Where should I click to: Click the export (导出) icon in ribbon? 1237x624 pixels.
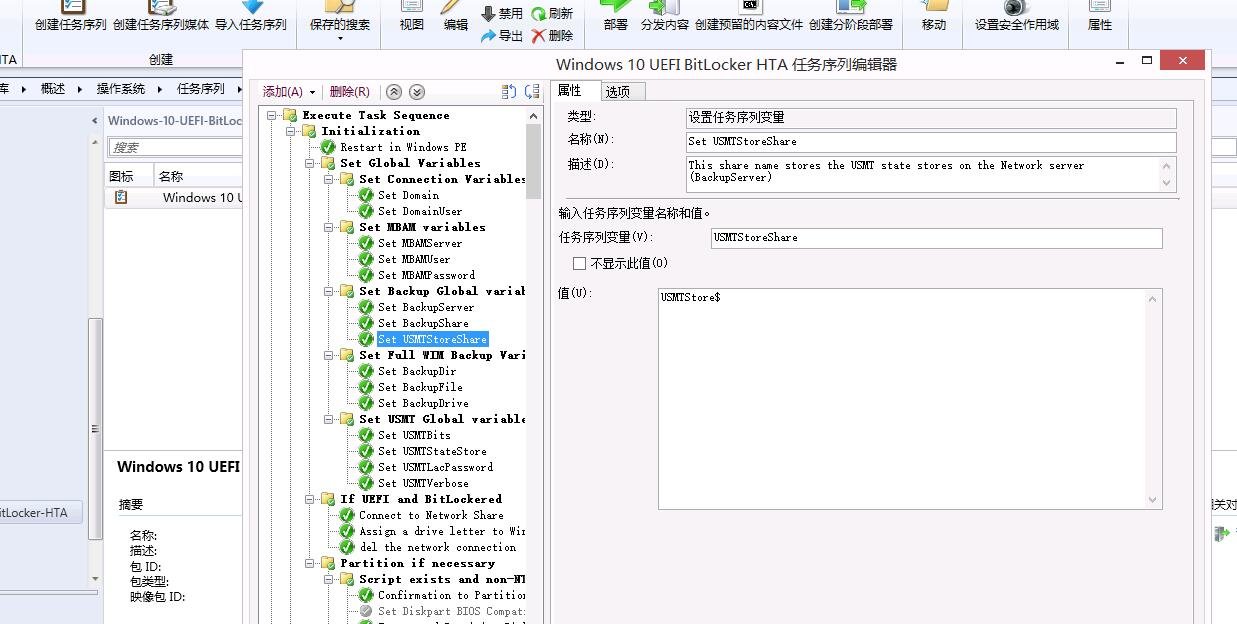click(488, 36)
